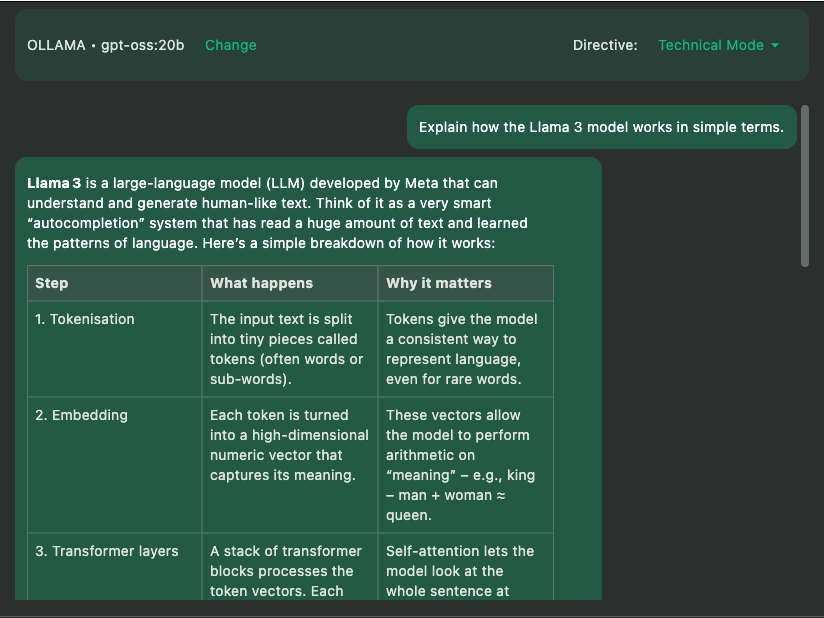Click the bold Llama 3 text in response
This screenshot has height=618, width=824.
[x=55, y=183]
